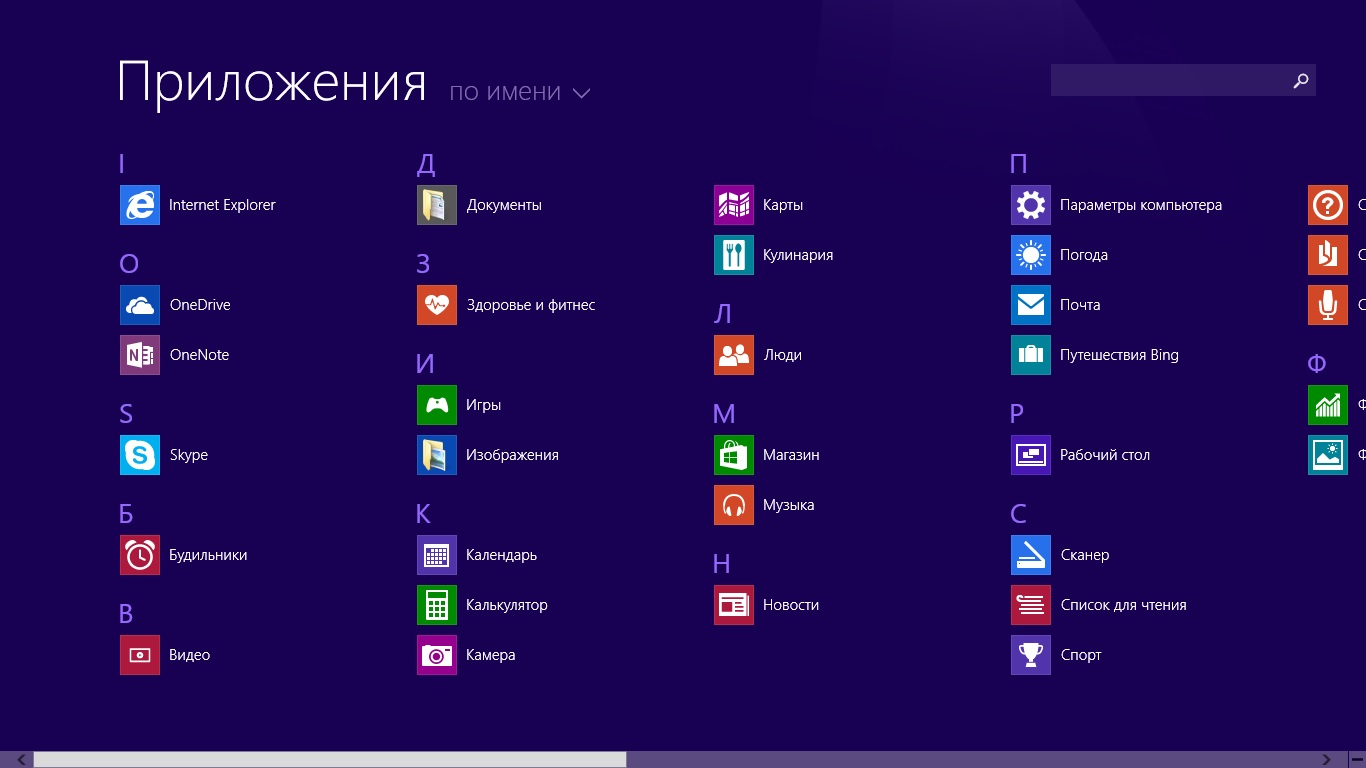
Task: Launch the Спорт app
Action: (x=1057, y=655)
